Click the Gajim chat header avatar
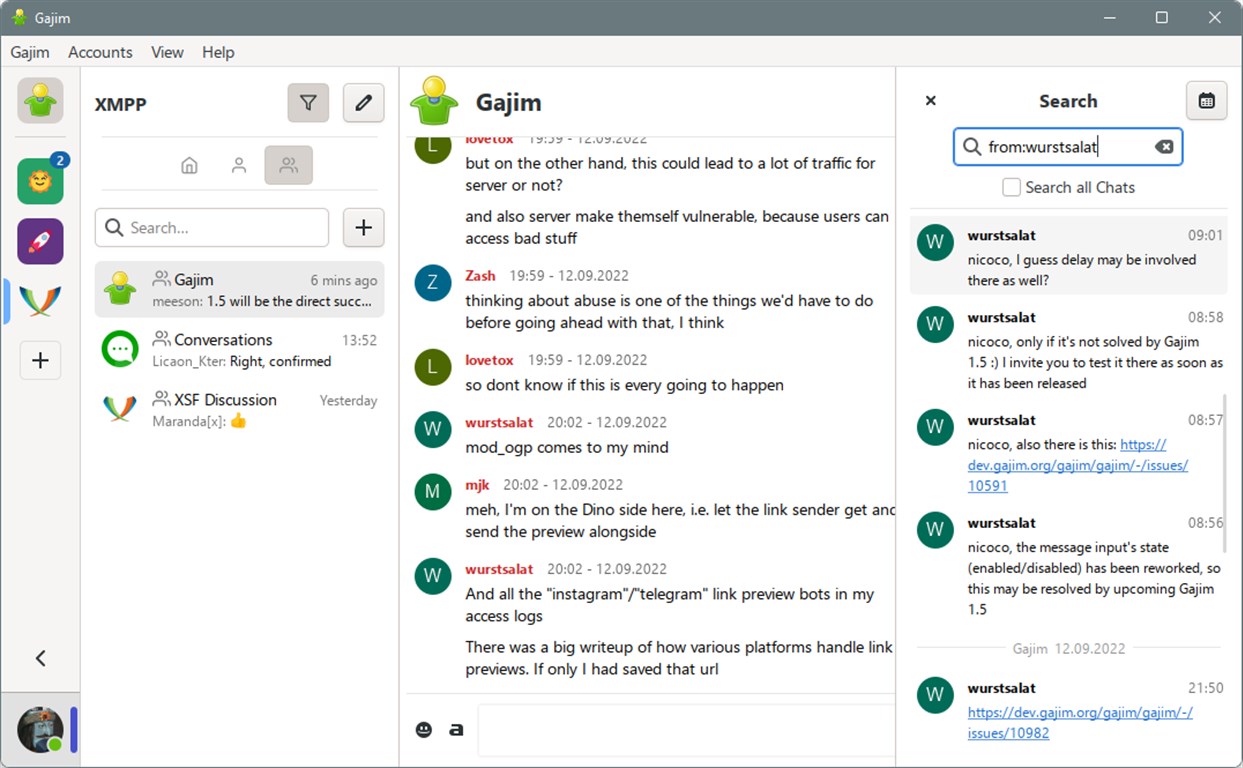Screen dimensions: 1243x768 coord(434,101)
